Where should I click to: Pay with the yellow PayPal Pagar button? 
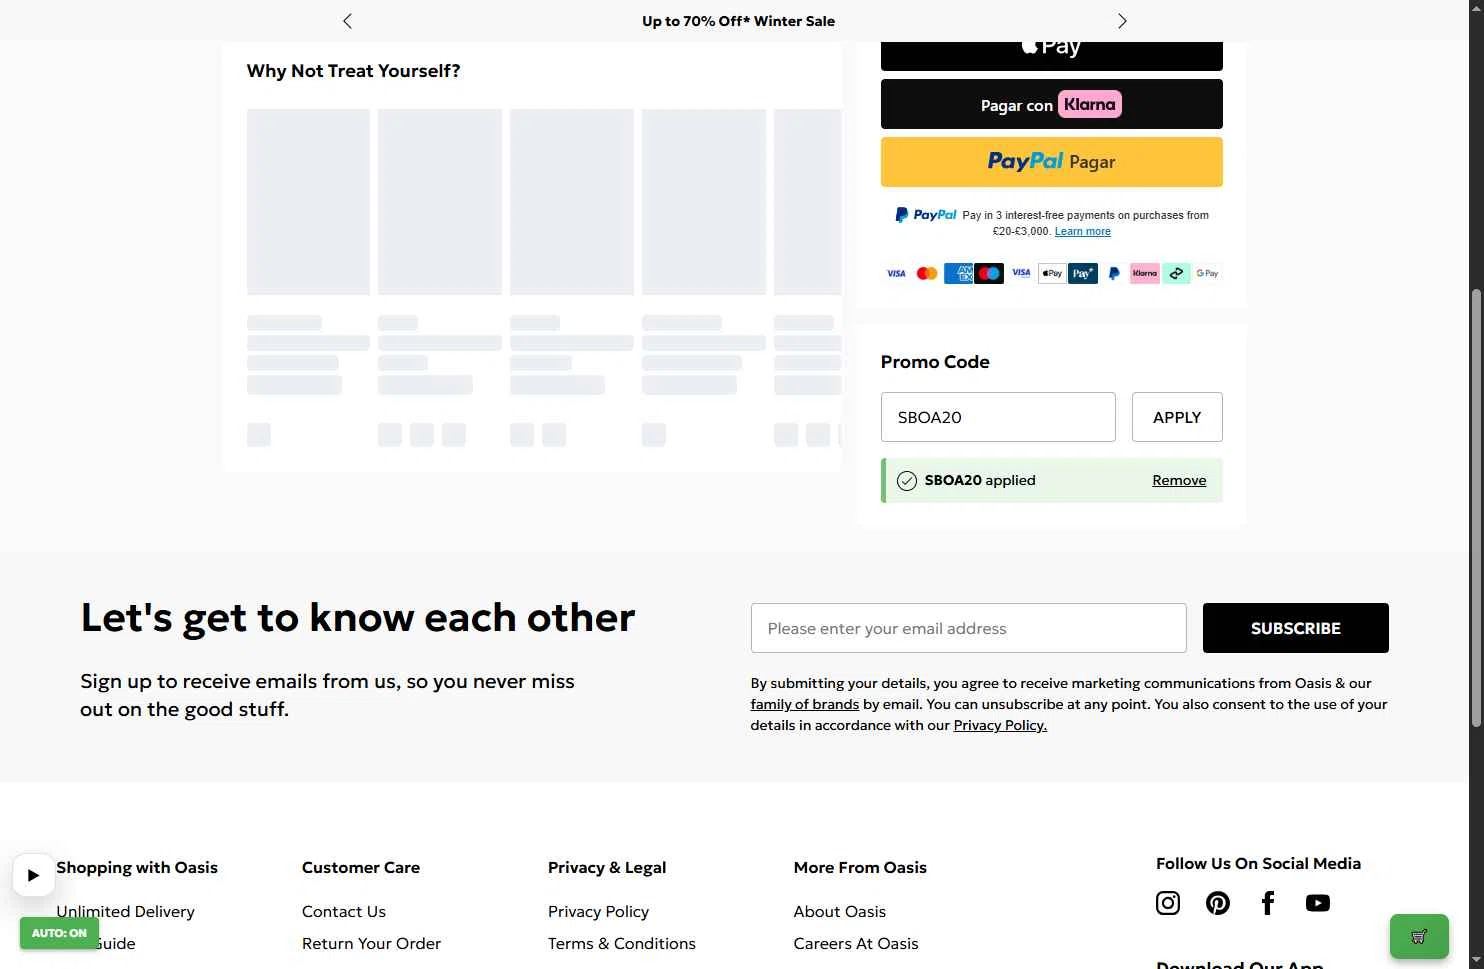tap(1051, 162)
